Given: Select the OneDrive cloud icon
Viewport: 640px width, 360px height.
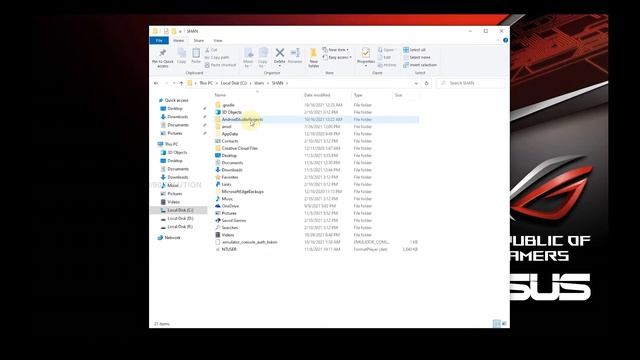Looking at the screenshot, I should pyautogui.click(x=218, y=206).
